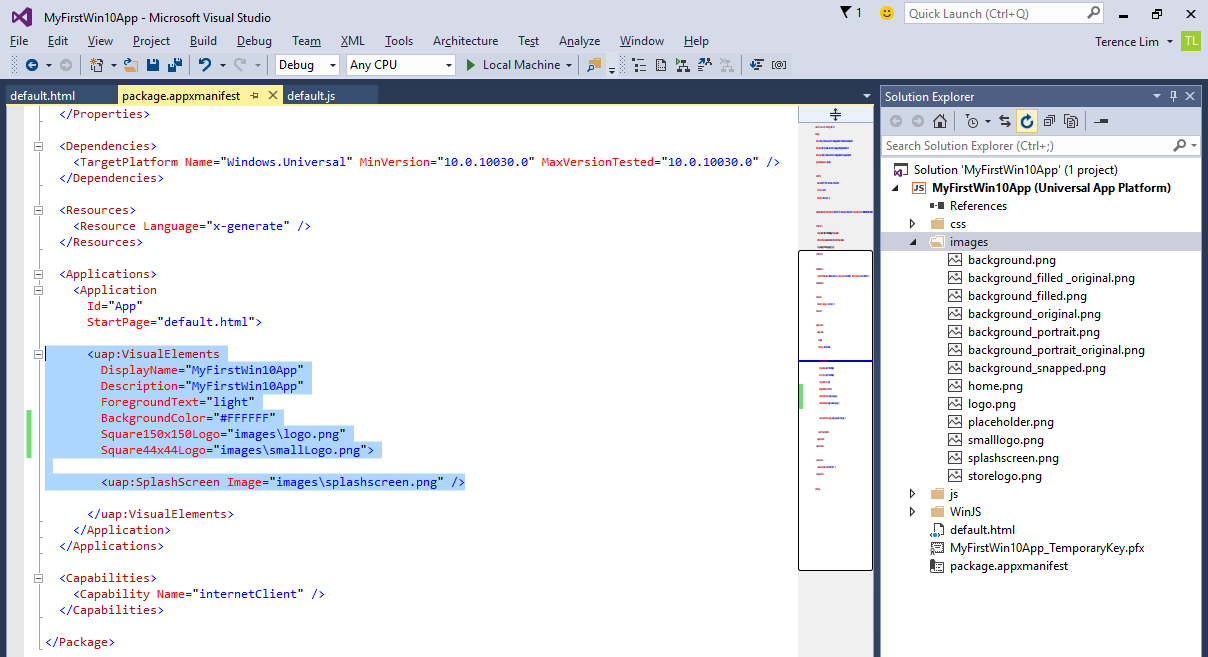The width and height of the screenshot is (1208, 657).
Task: Undo the last edit via toolbar arrow
Action: tap(204, 65)
